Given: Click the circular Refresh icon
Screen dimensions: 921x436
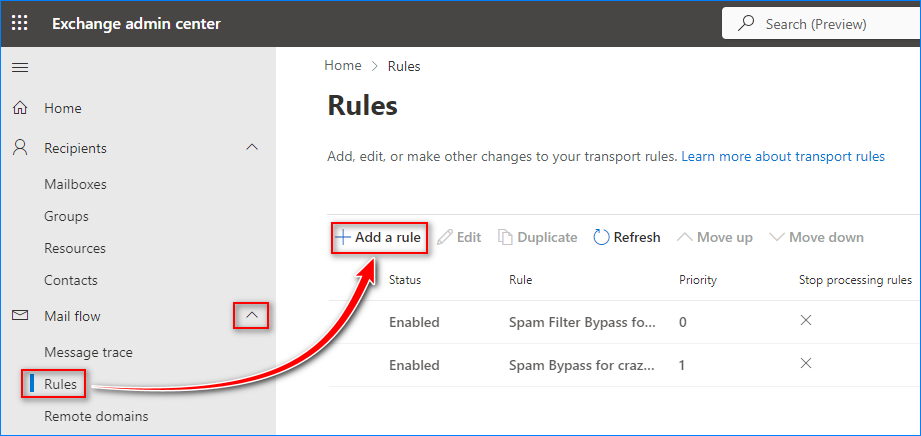Looking at the screenshot, I should click(x=601, y=237).
